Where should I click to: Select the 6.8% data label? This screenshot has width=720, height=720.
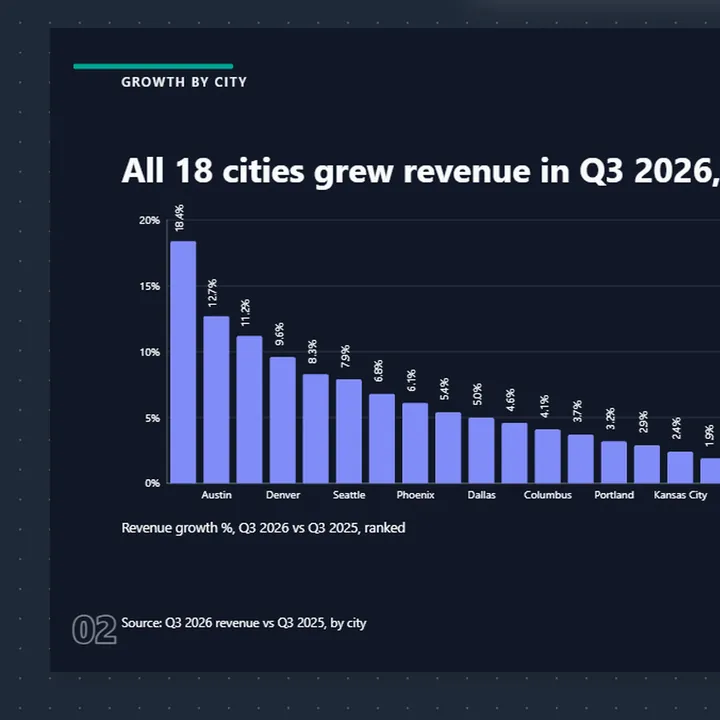click(378, 371)
